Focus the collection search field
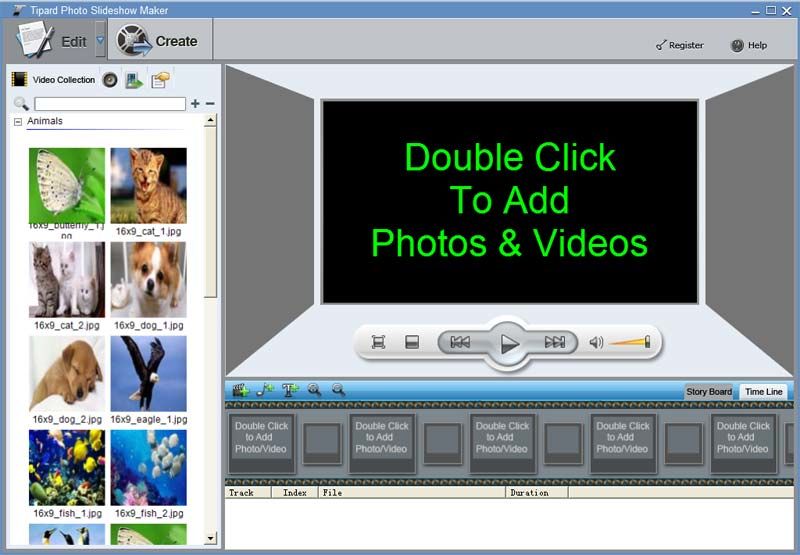Image resolution: width=800 pixels, height=555 pixels. 110,104
